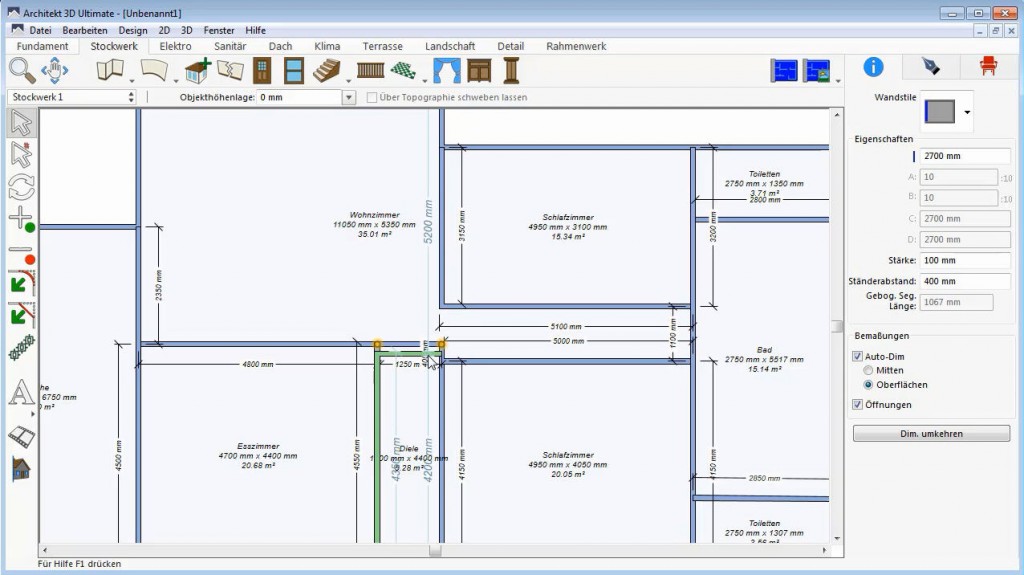Viewport: 1024px width, 575px height.
Task: Click the chain pattern tool
Action: tap(22, 348)
